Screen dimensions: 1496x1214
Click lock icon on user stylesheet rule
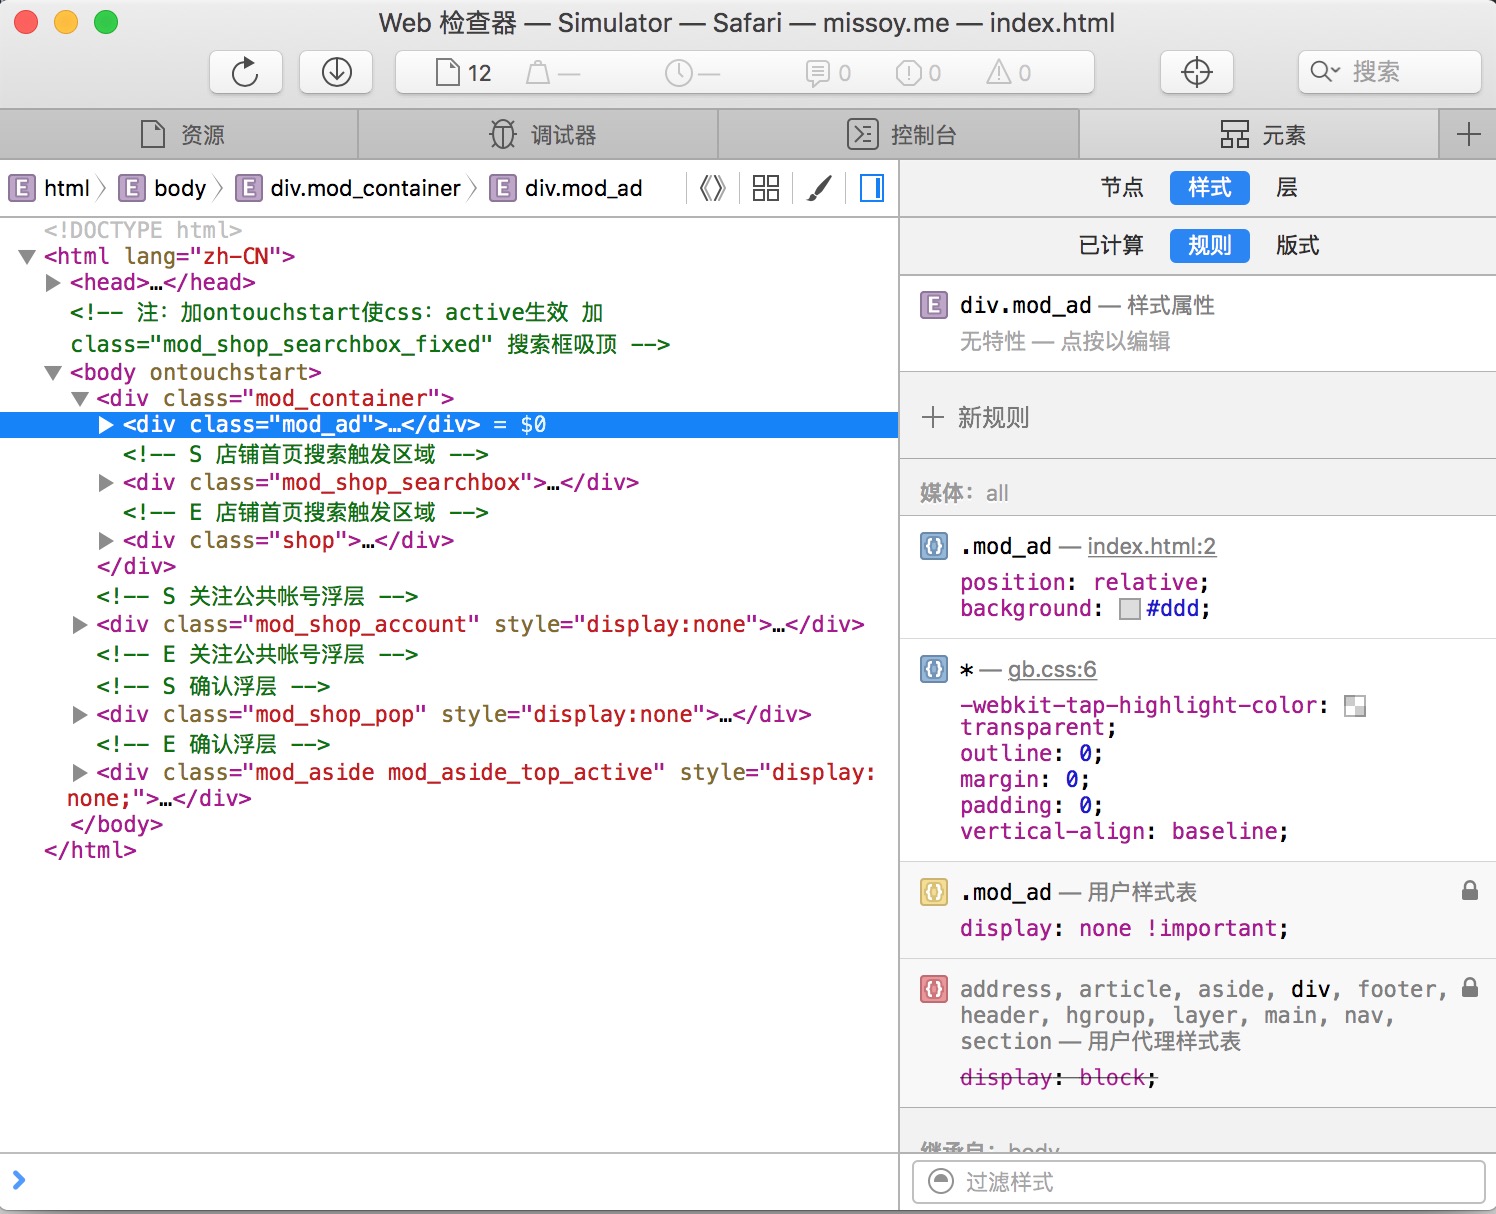[x=1470, y=890]
